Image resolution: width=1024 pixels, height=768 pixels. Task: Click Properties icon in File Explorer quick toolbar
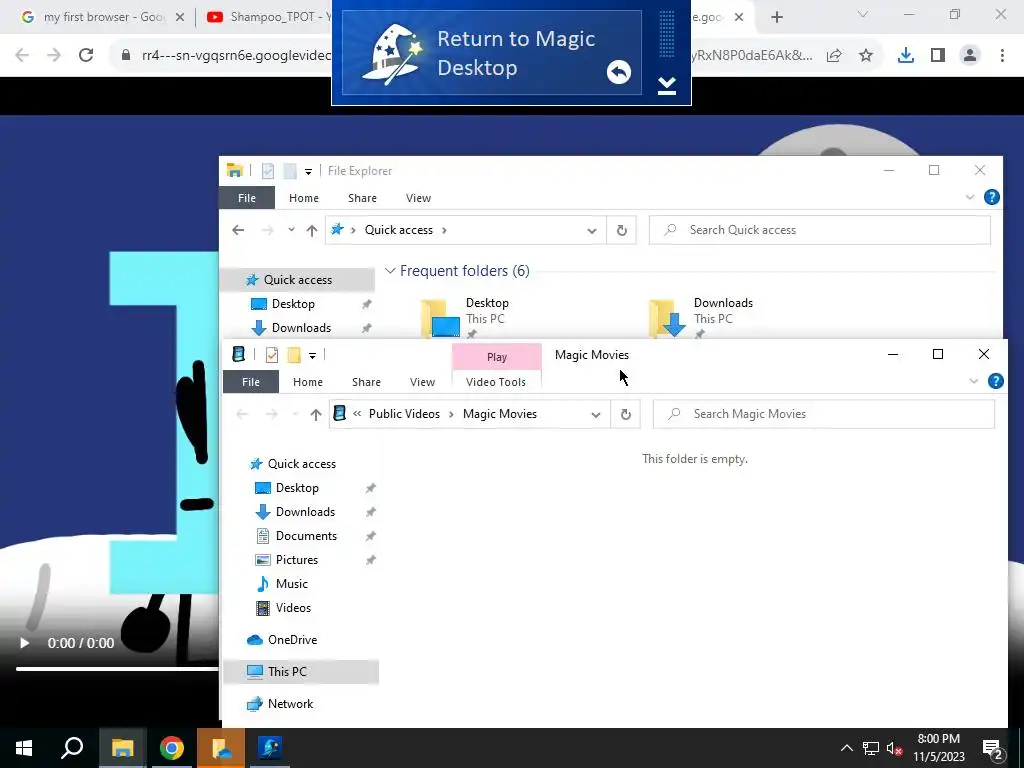(x=268, y=171)
